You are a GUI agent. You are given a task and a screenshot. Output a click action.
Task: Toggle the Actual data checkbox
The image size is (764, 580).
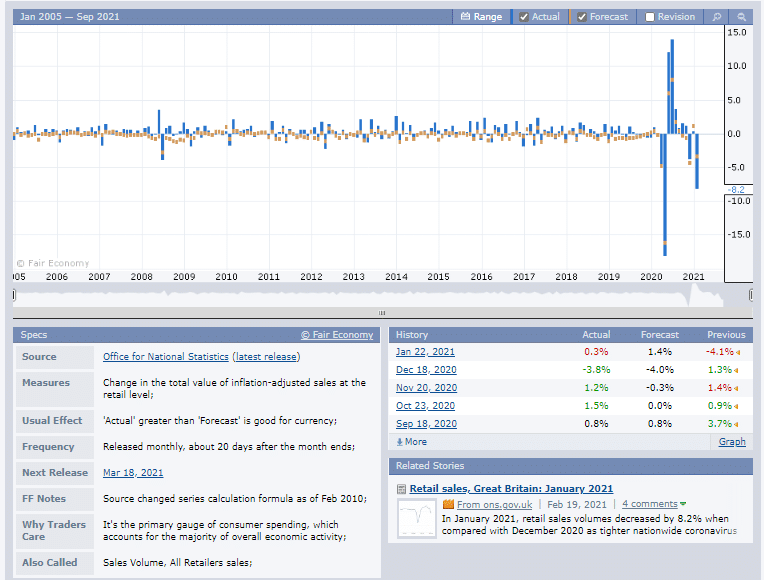(x=524, y=17)
